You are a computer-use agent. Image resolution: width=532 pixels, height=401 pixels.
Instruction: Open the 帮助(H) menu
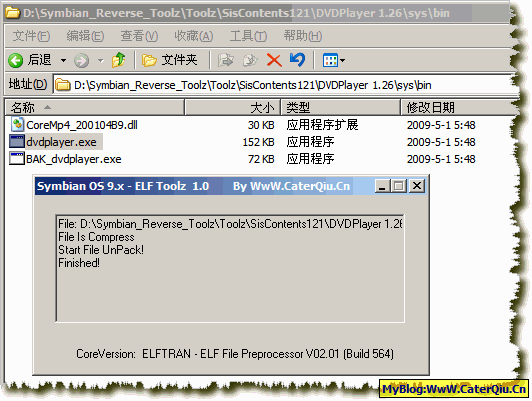tap(303, 36)
